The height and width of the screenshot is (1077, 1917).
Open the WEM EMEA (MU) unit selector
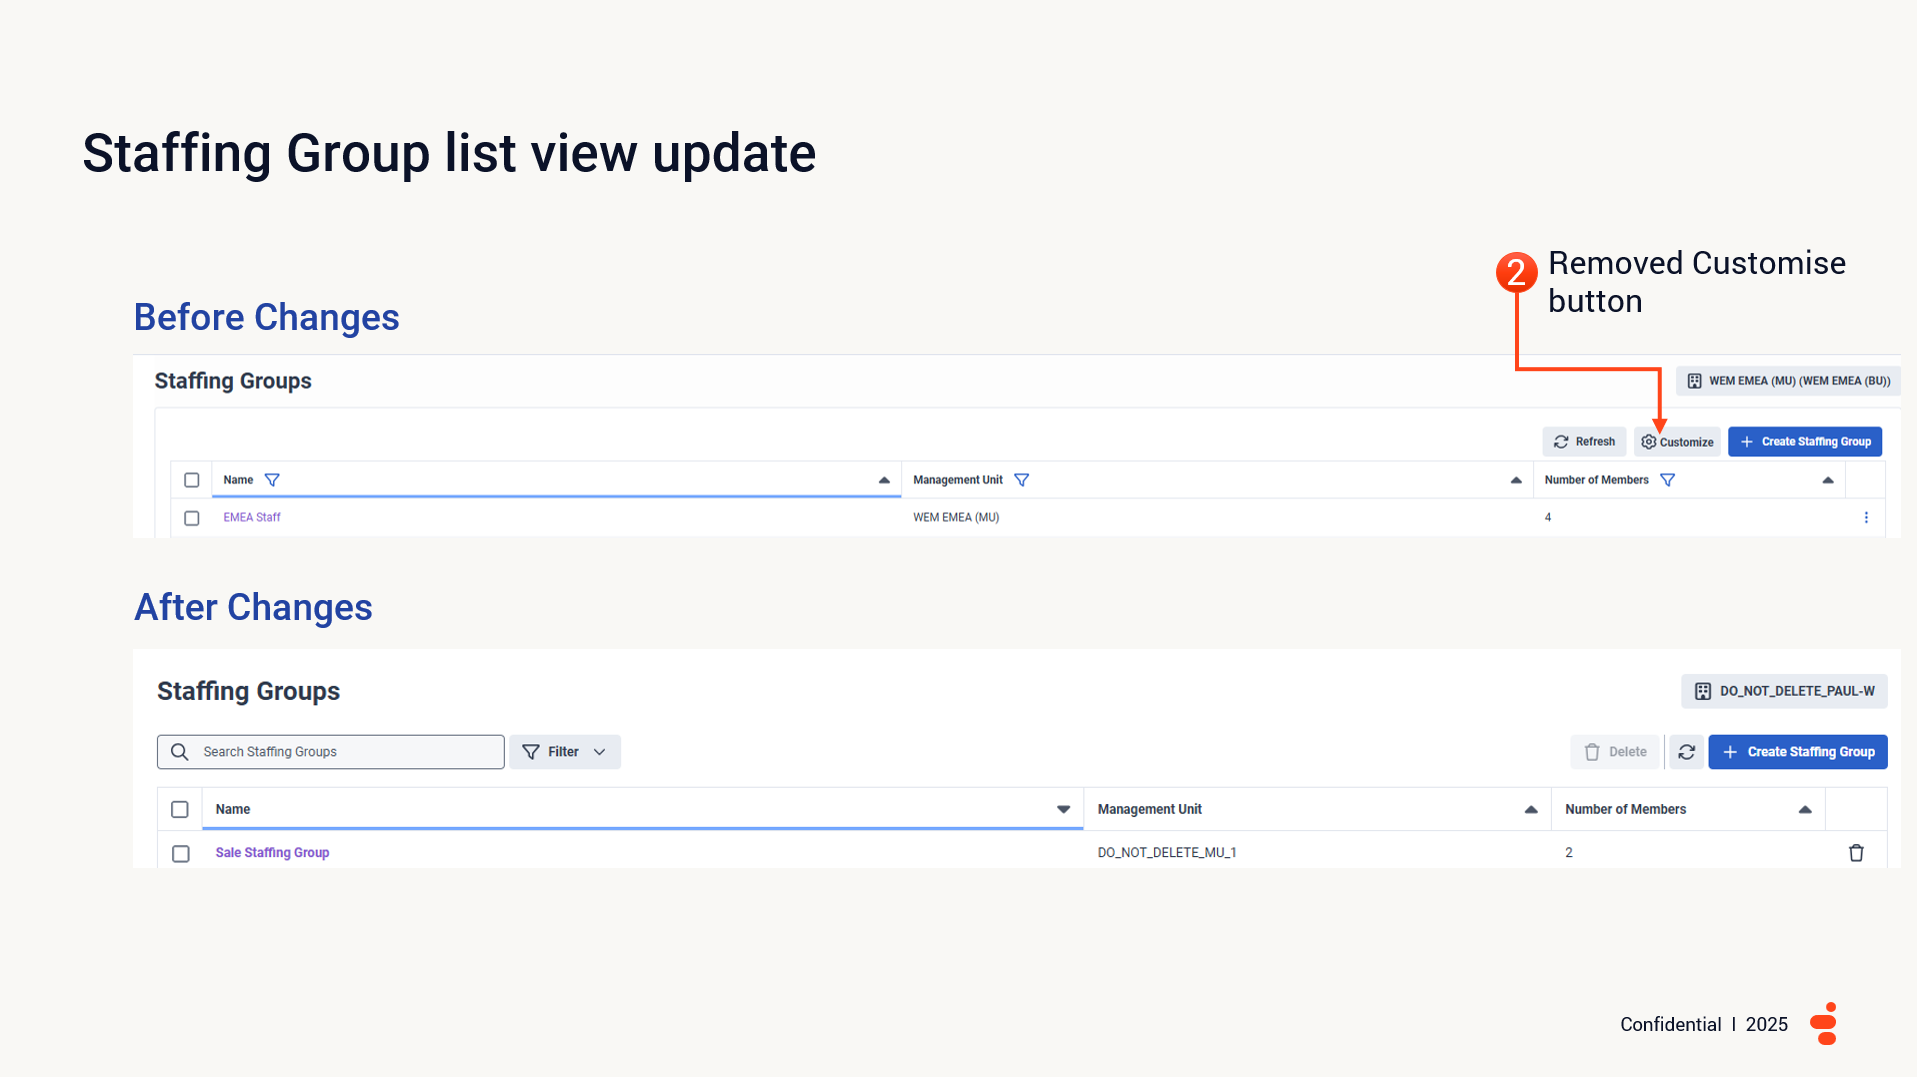pyautogui.click(x=1788, y=381)
